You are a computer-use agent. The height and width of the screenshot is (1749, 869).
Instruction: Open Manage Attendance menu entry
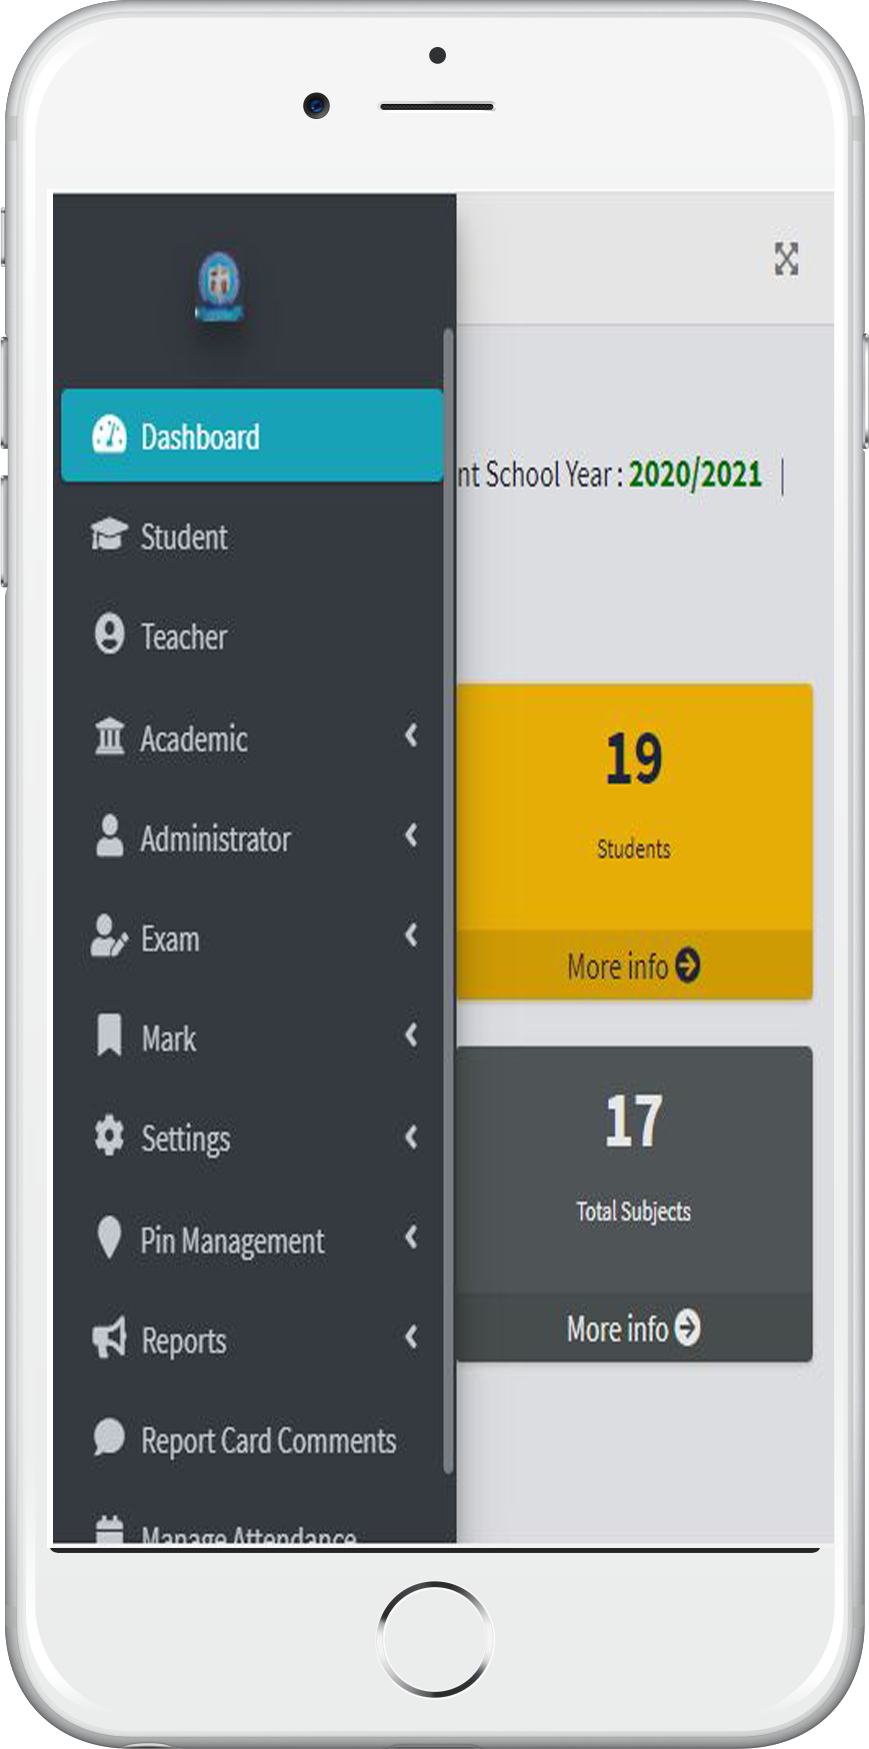pyautogui.click(x=248, y=1533)
